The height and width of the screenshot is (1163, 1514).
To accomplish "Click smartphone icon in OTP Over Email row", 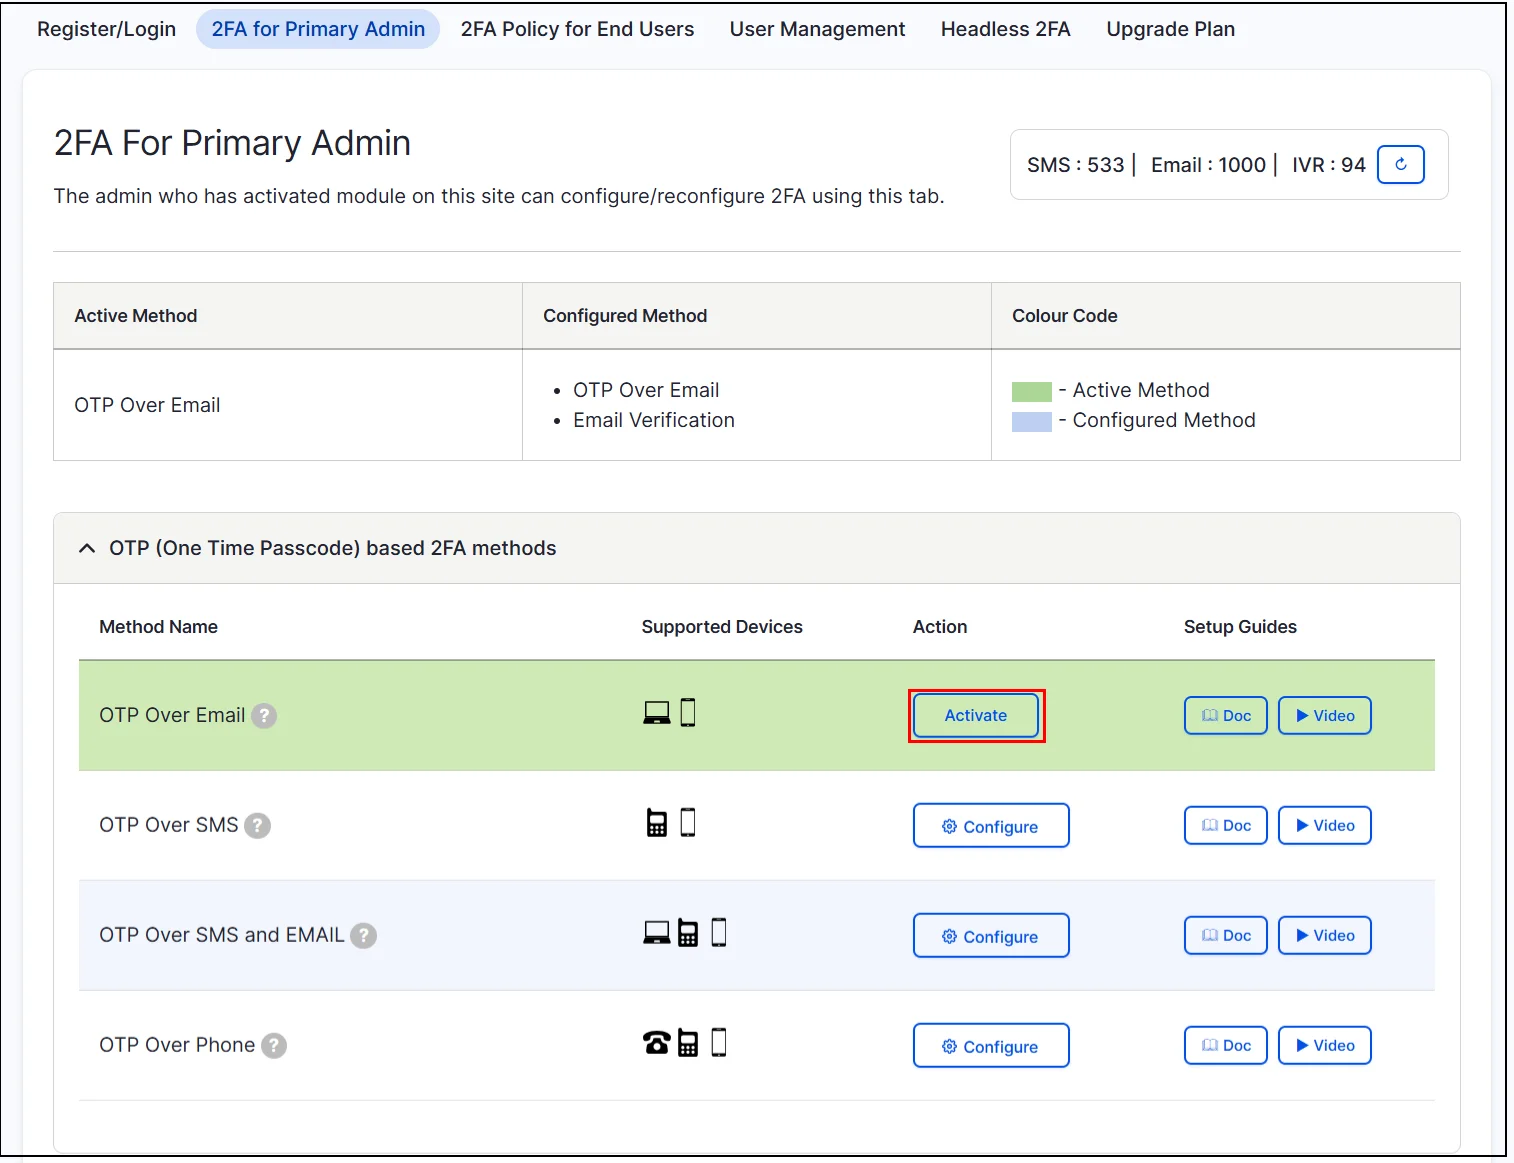I will [x=688, y=713].
